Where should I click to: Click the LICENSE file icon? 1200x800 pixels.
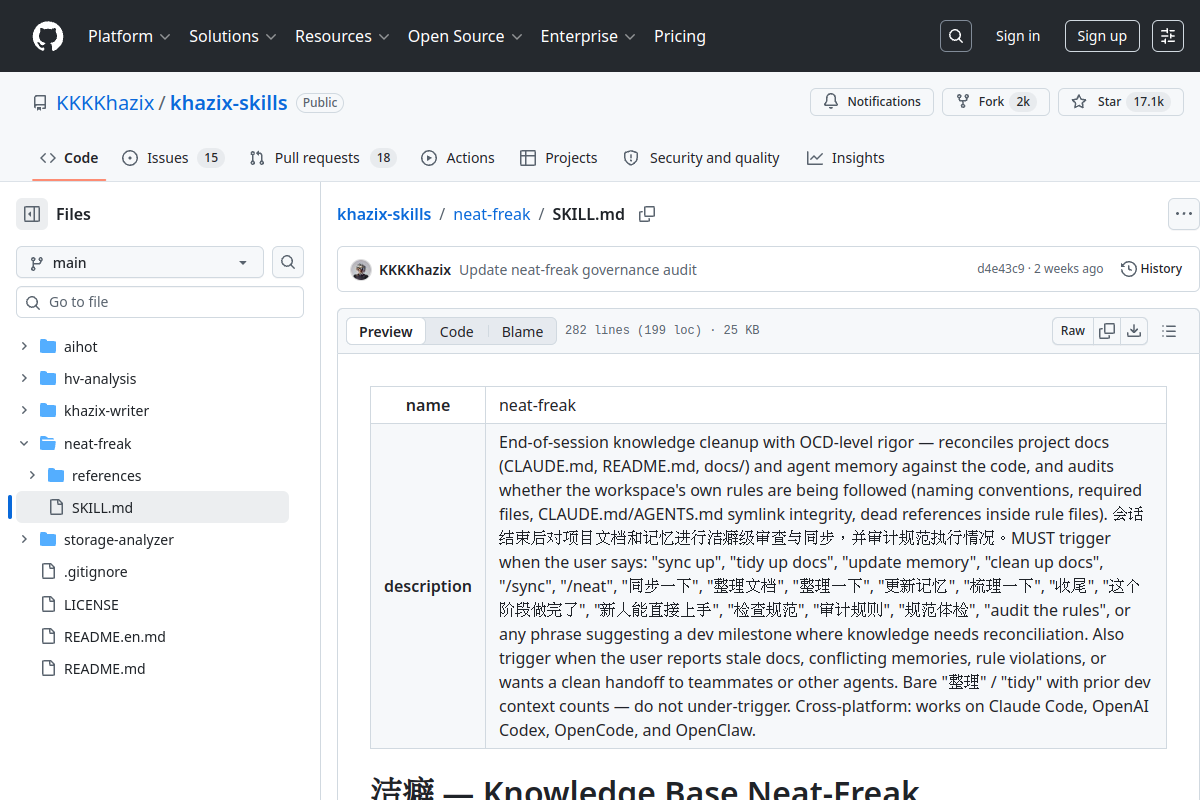pos(48,604)
